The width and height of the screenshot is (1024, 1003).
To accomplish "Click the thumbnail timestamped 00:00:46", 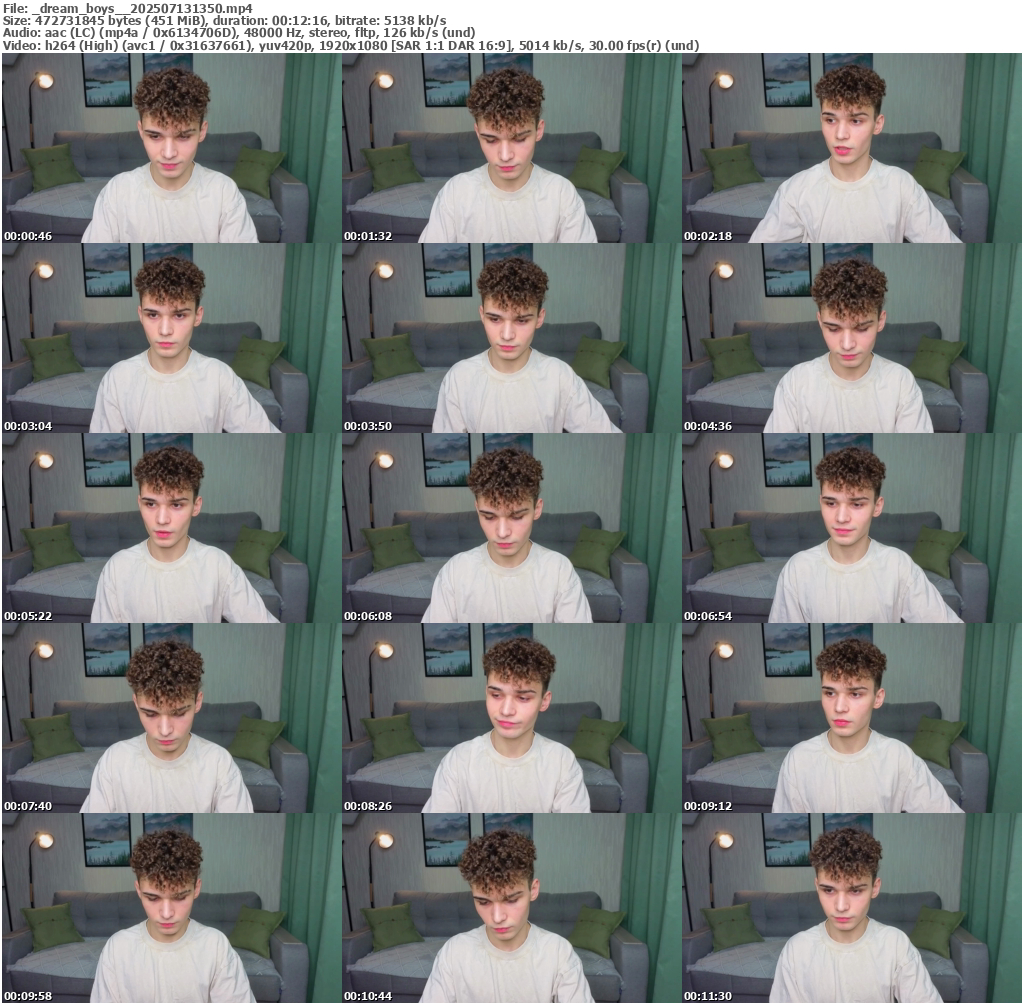I will coord(171,148).
